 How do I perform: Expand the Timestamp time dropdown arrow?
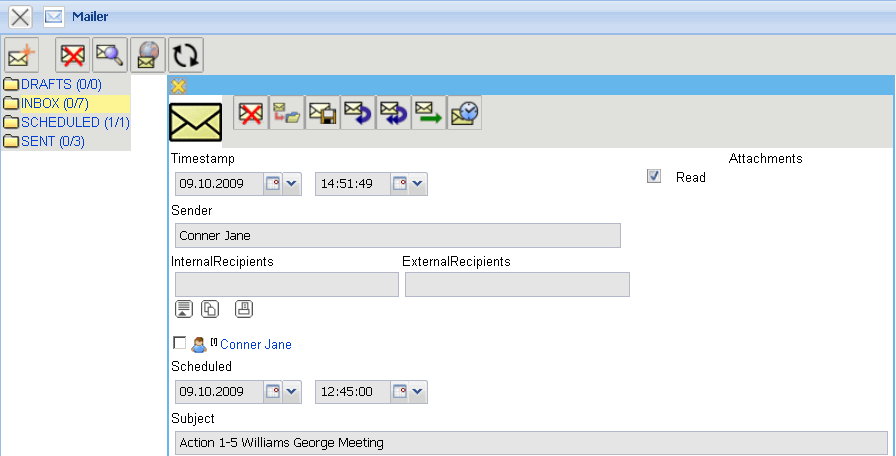pos(417,184)
